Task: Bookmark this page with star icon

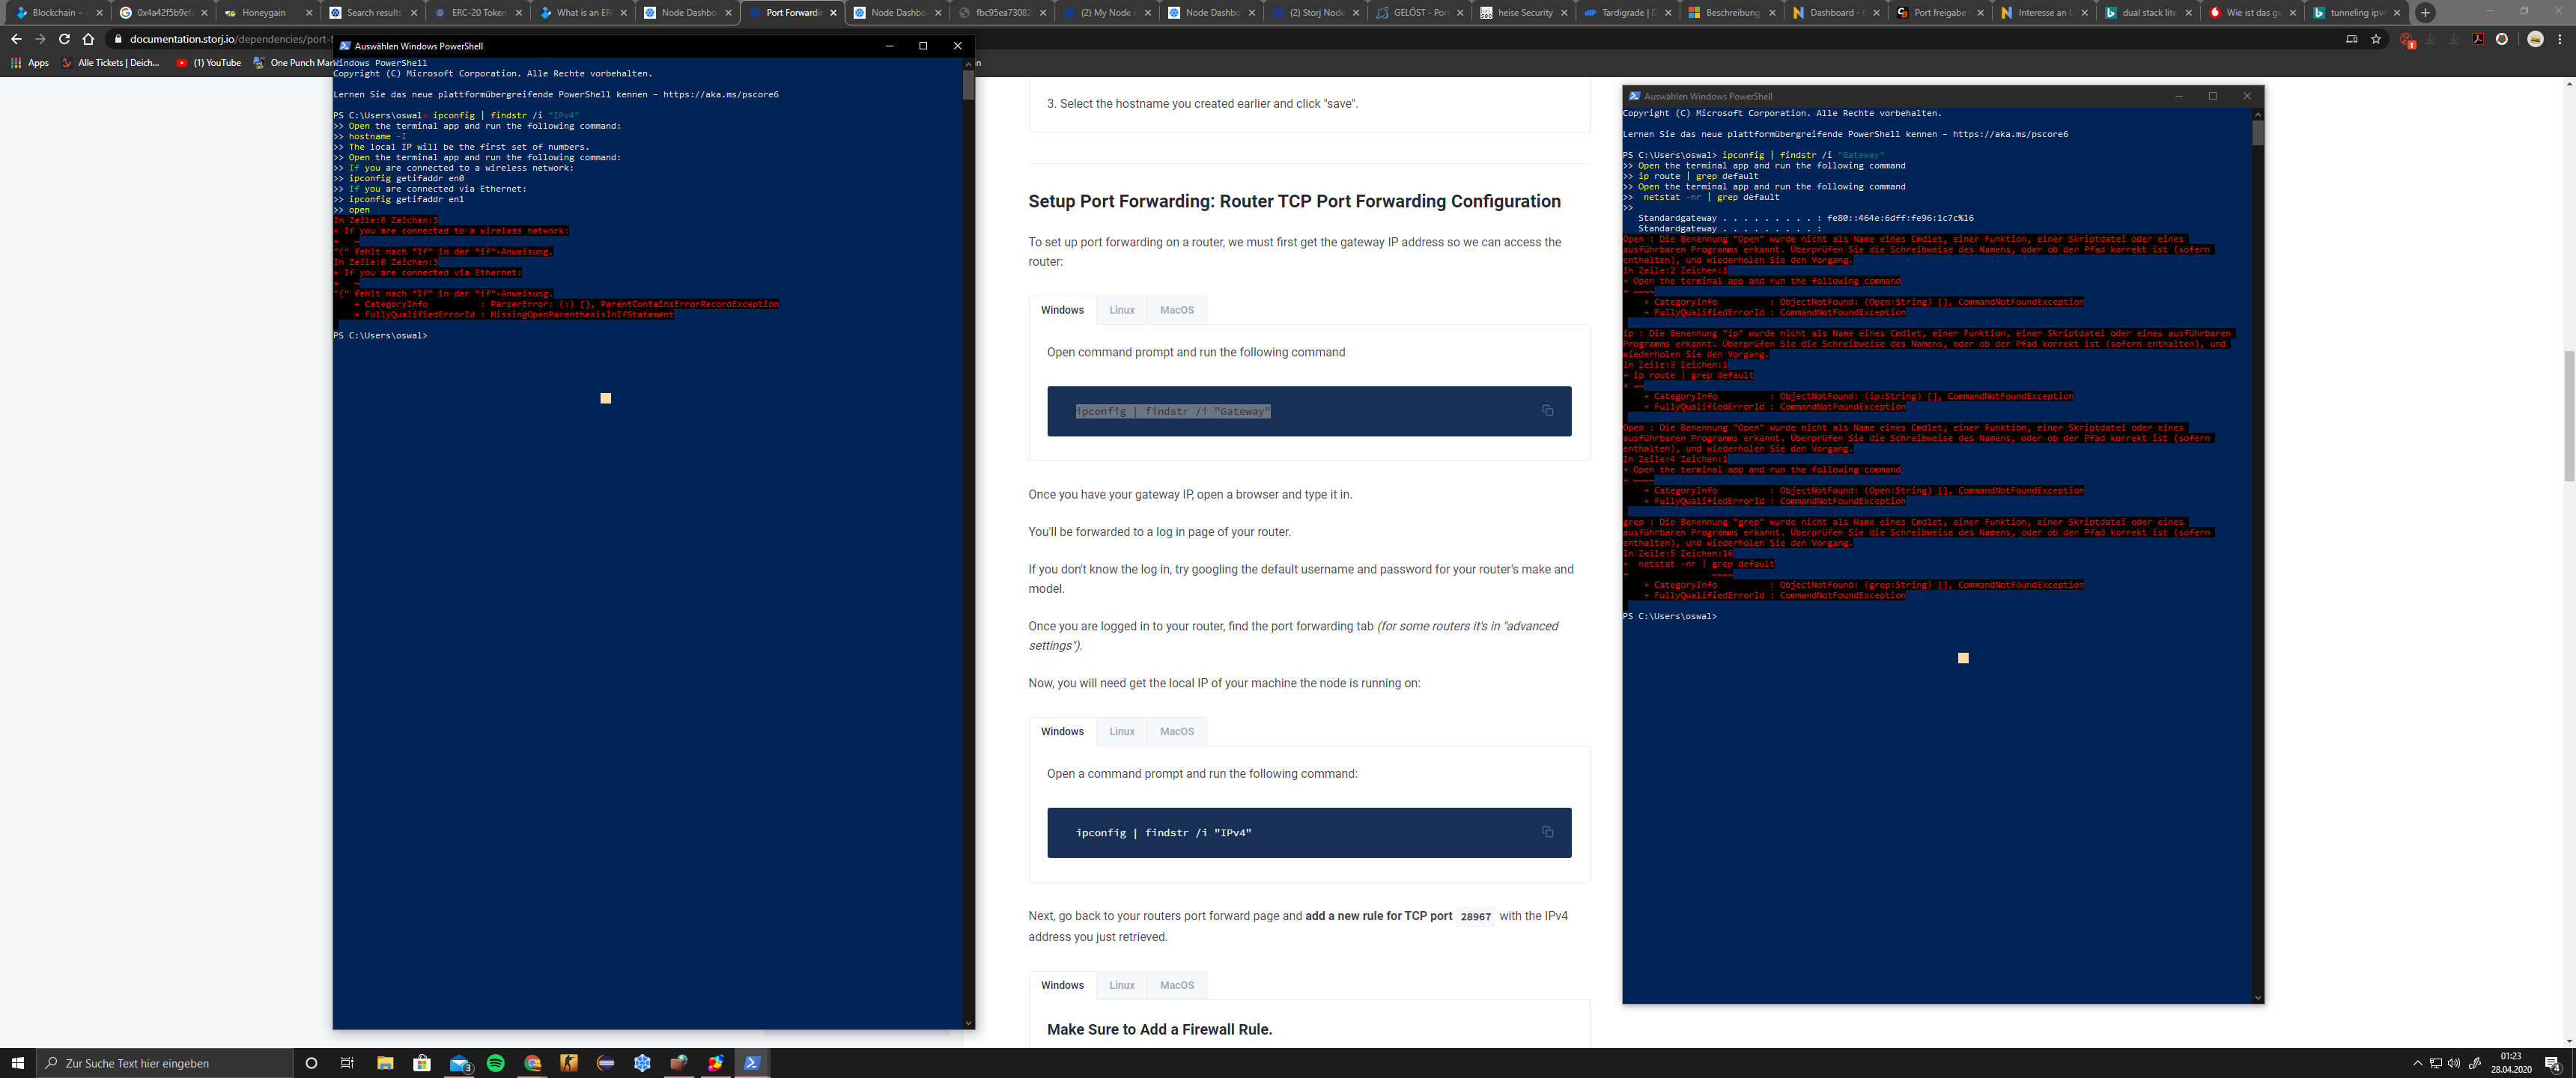Action: pyautogui.click(x=2376, y=39)
